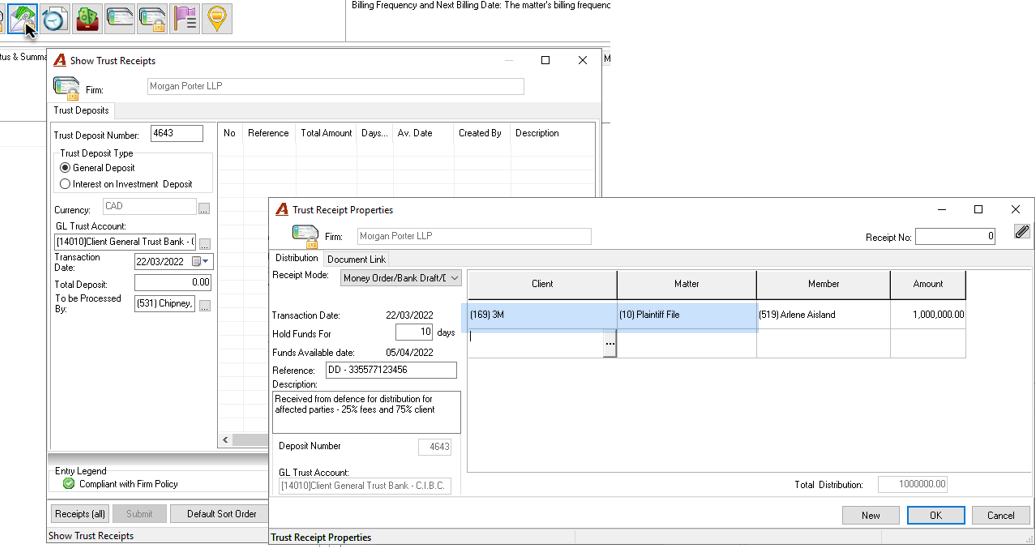Screen dimensions: 1035x556
Task: Click the paperclip attachment icon in Trust Receipt Properties
Action: [x=1022, y=232]
